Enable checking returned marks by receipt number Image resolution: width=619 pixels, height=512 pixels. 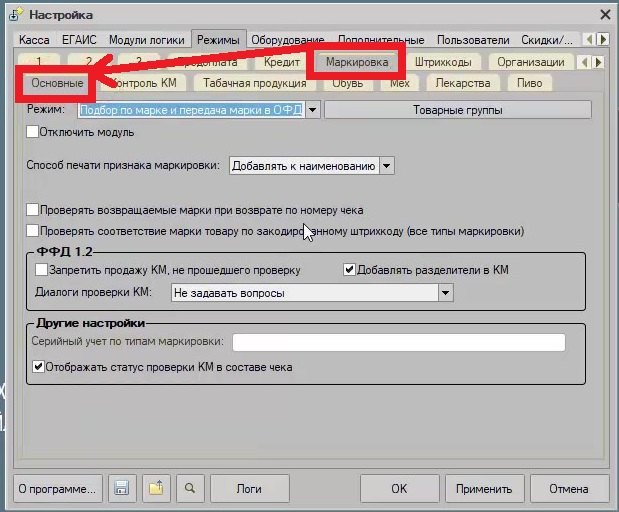click(32, 210)
